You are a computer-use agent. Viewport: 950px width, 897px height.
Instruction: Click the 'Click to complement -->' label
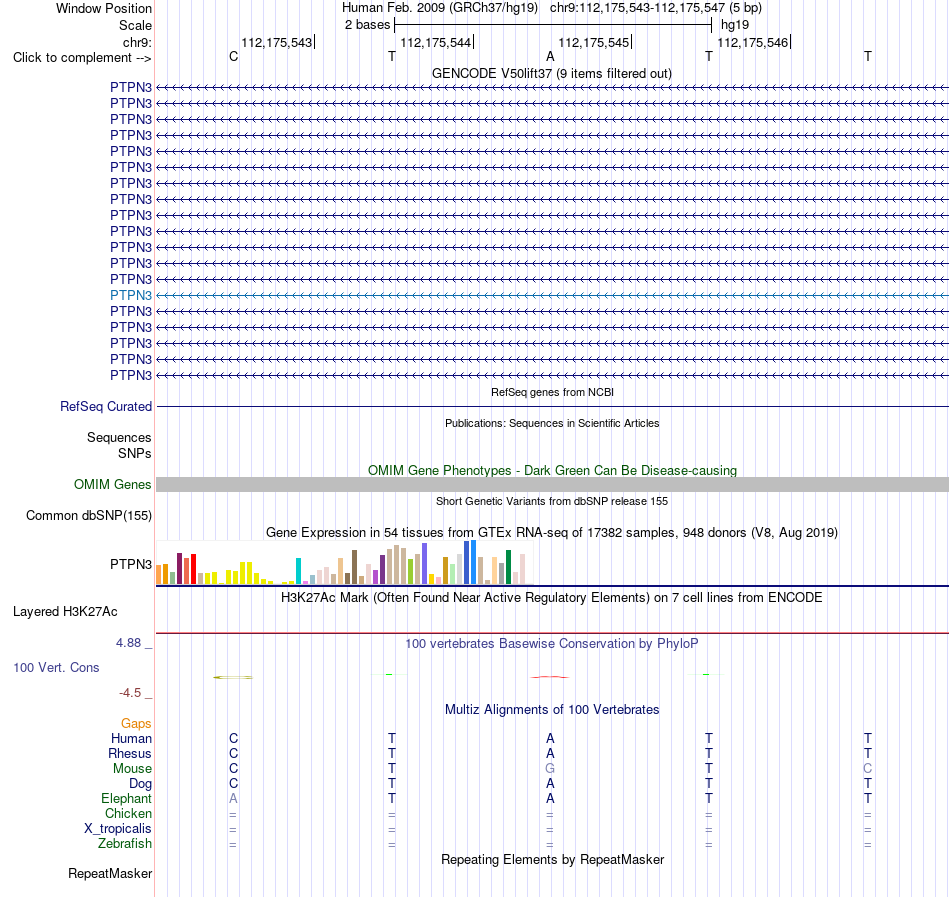[x=82, y=58]
